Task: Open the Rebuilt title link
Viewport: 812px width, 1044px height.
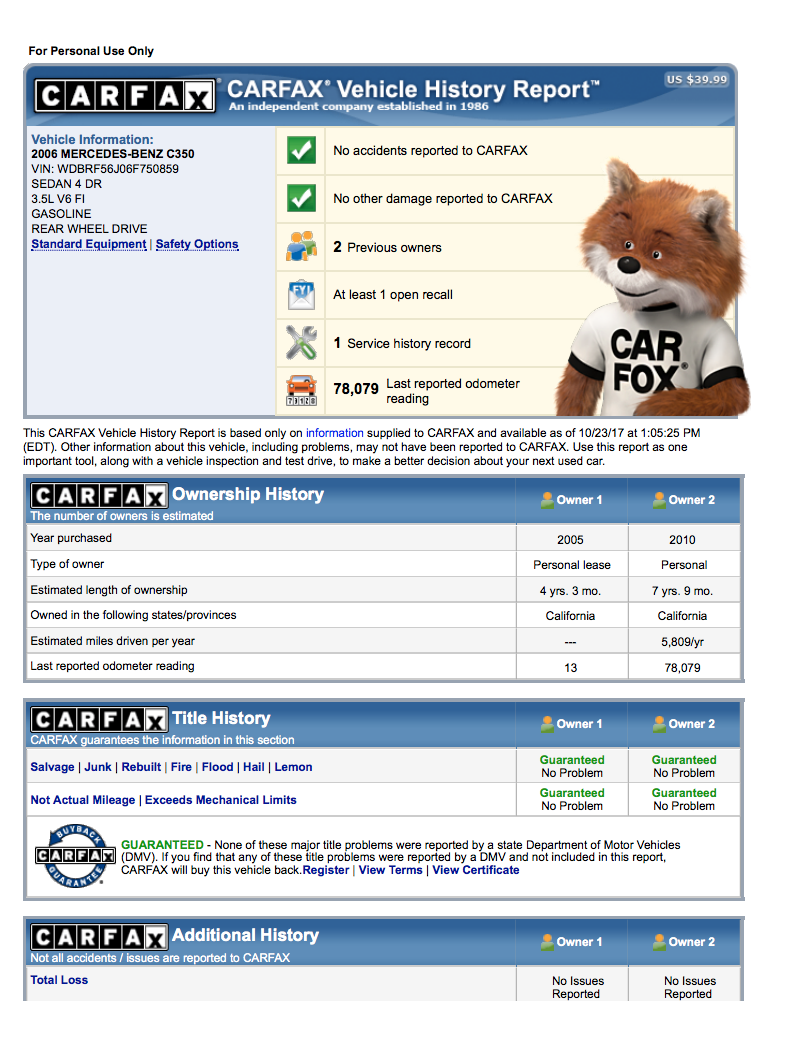Action: (x=141, y=767)
